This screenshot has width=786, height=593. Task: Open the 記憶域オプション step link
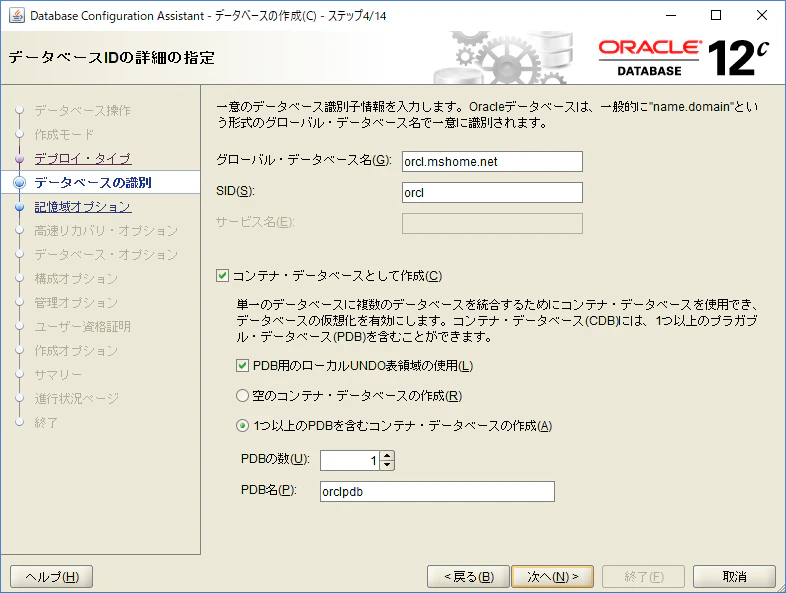83,207
